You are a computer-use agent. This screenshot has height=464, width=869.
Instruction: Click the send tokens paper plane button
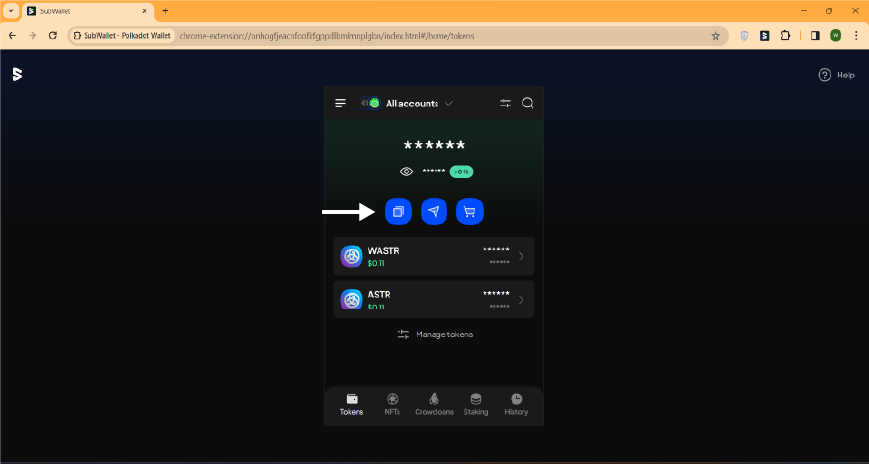pos(434,212)
